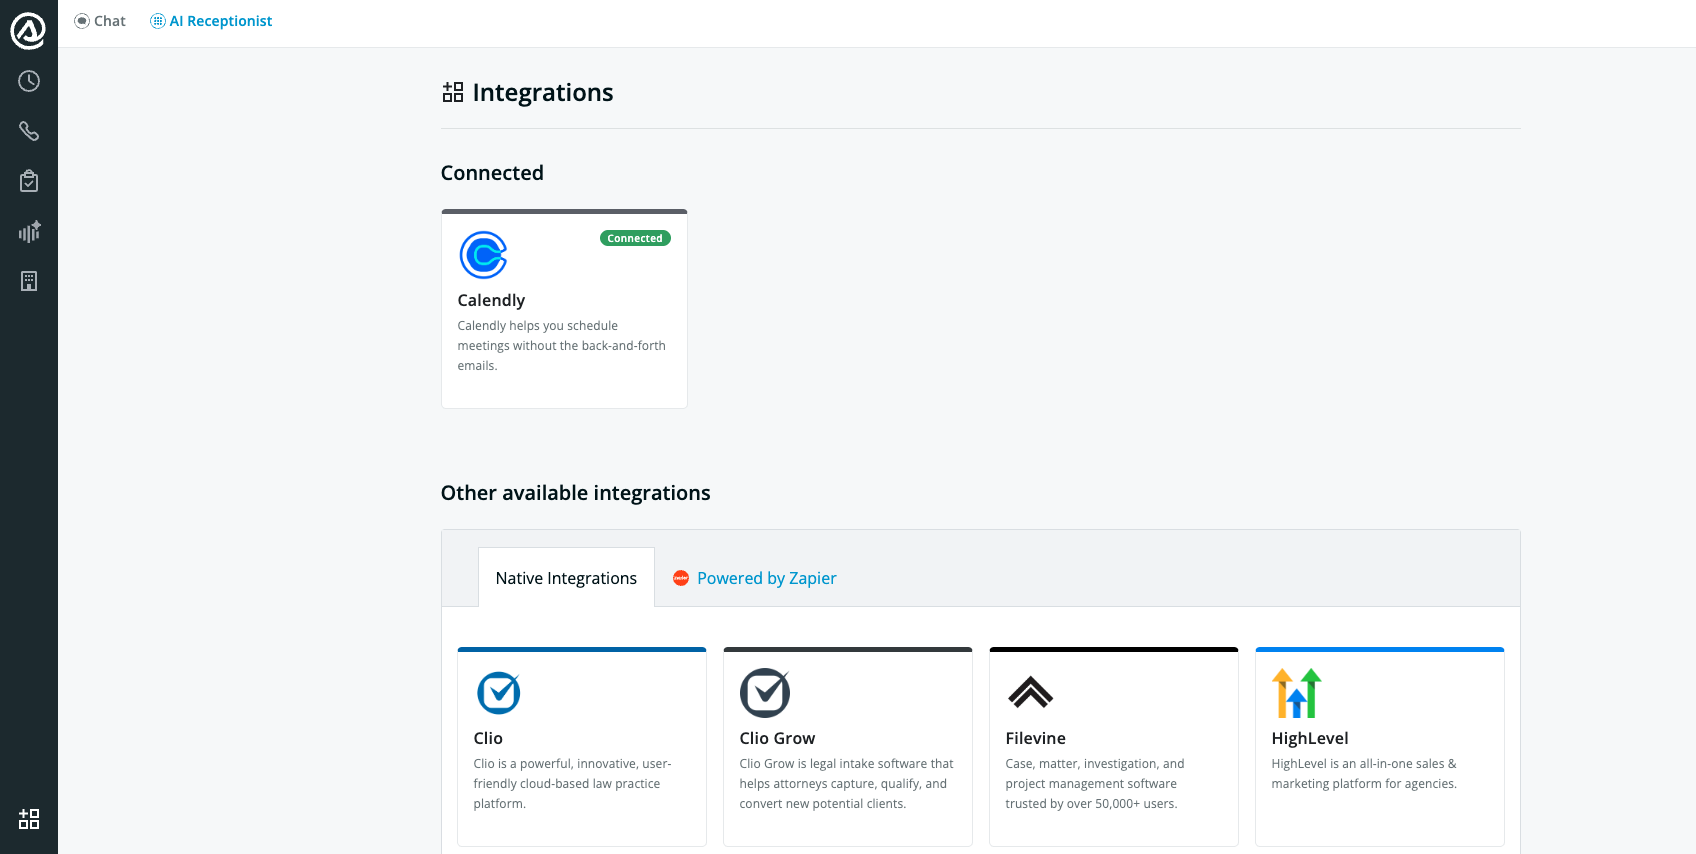1696x854 pixels.
Task: Click the Clio checkmark logo
Action: (498, 693)
